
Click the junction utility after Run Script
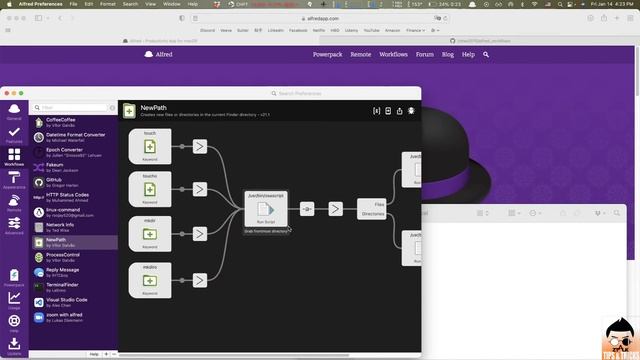pyautogui.click(x=307, y=209)
